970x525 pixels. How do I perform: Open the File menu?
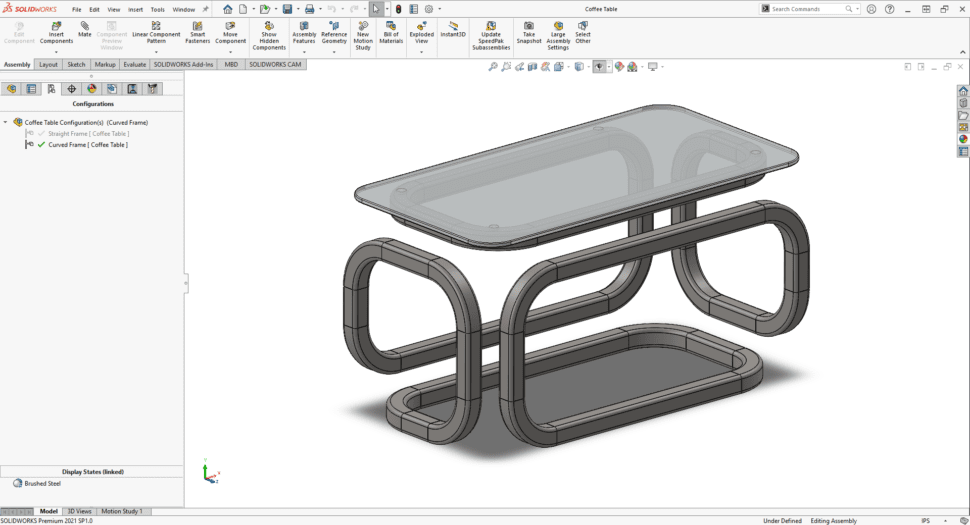(77, 10)
